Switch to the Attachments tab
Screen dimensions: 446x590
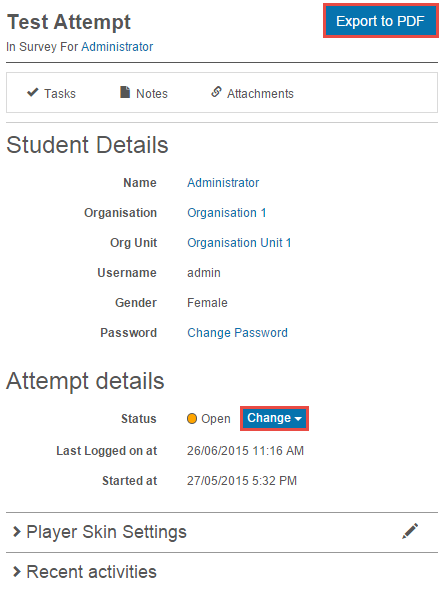point(252,93)
